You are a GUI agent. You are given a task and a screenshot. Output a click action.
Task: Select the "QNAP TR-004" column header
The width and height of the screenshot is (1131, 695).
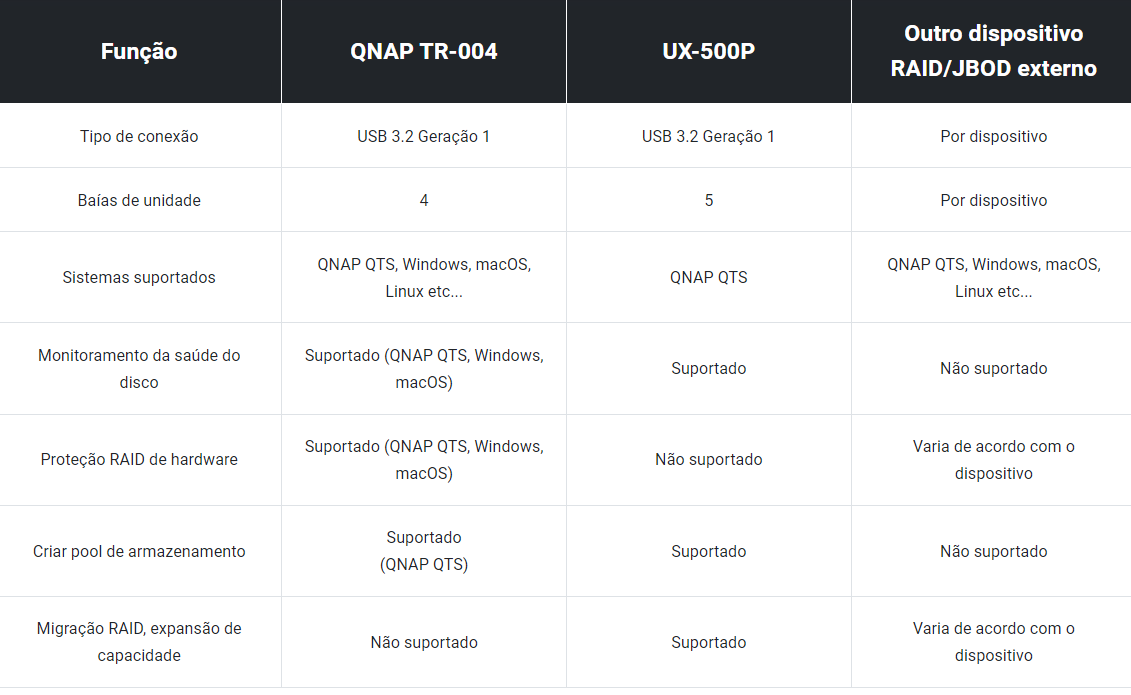pyautogui.click(x=424, y=51)
